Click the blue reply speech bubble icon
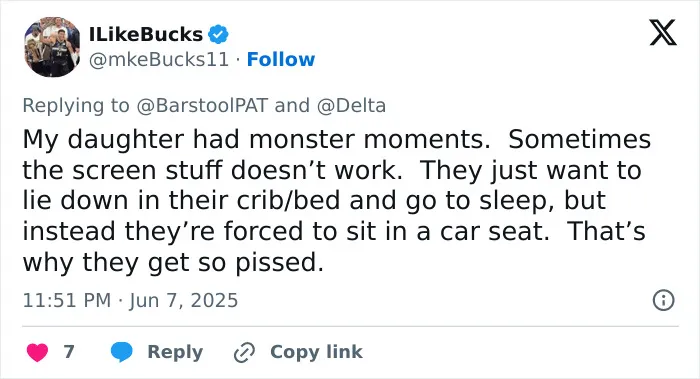 [x=121, y=352]
